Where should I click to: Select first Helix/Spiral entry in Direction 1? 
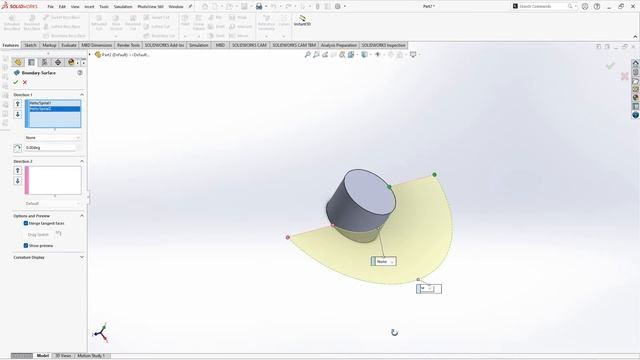click(55, 103)
